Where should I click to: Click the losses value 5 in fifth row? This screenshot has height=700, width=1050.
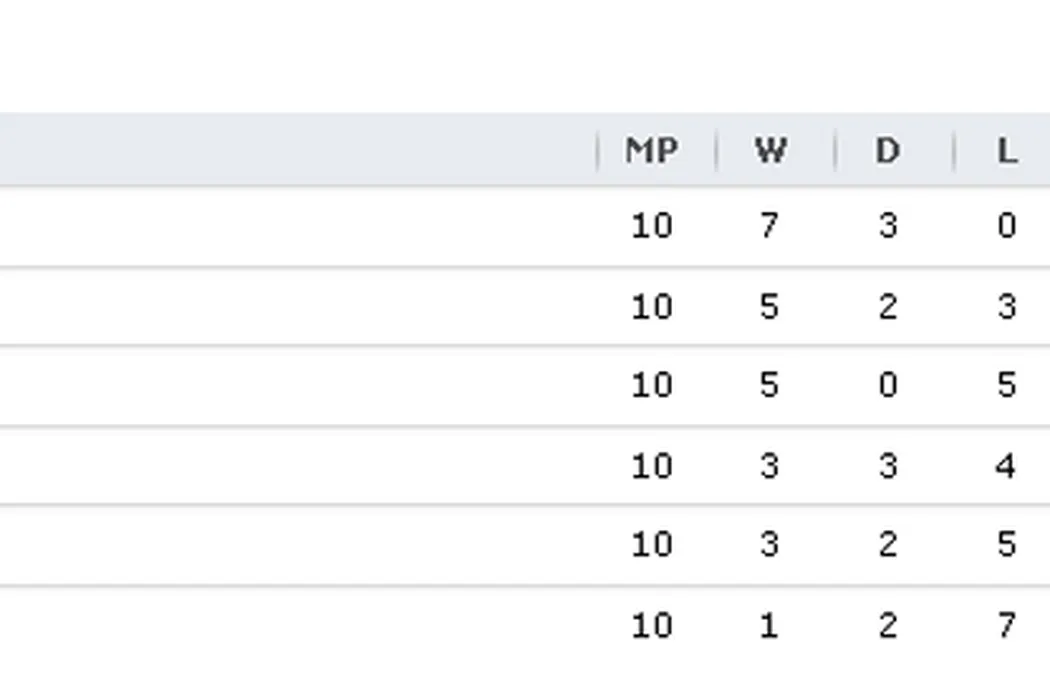(1006, 545)
